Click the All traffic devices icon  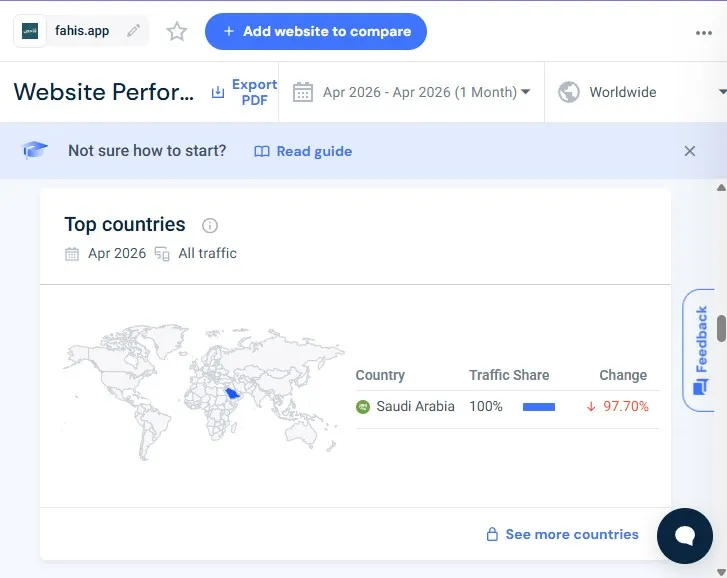pyautogui.click(x=162, y=254)
